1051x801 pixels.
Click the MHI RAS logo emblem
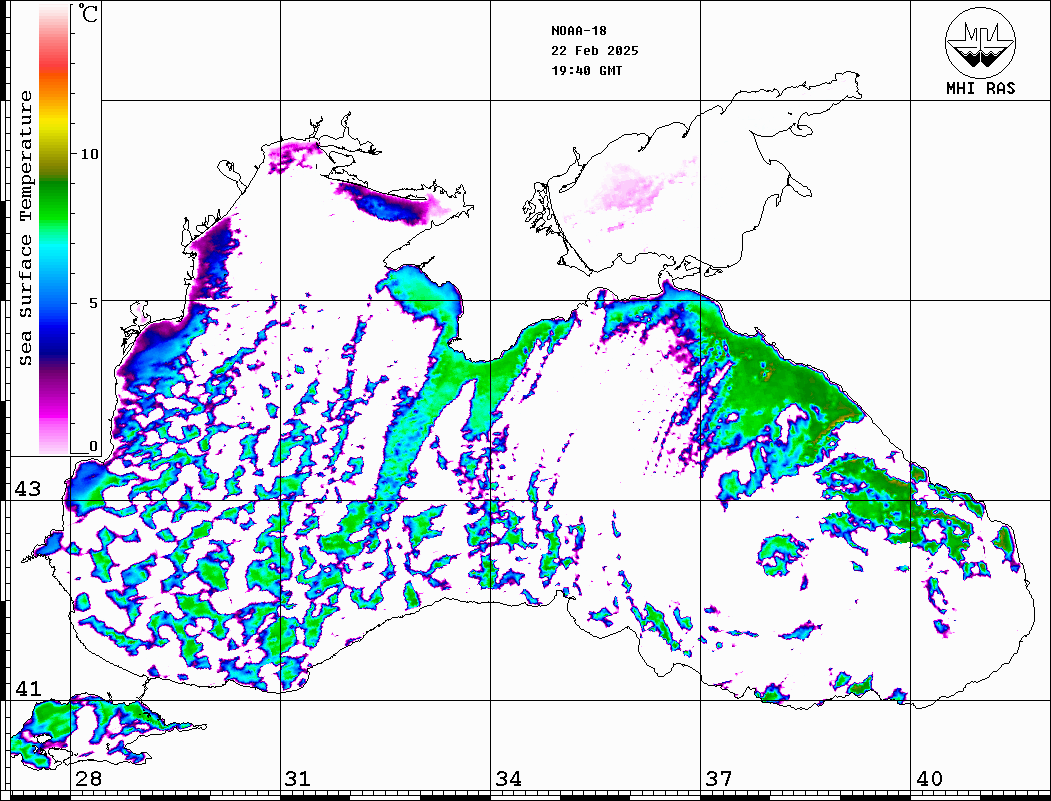pyautogui.click(x=981, y=42)
